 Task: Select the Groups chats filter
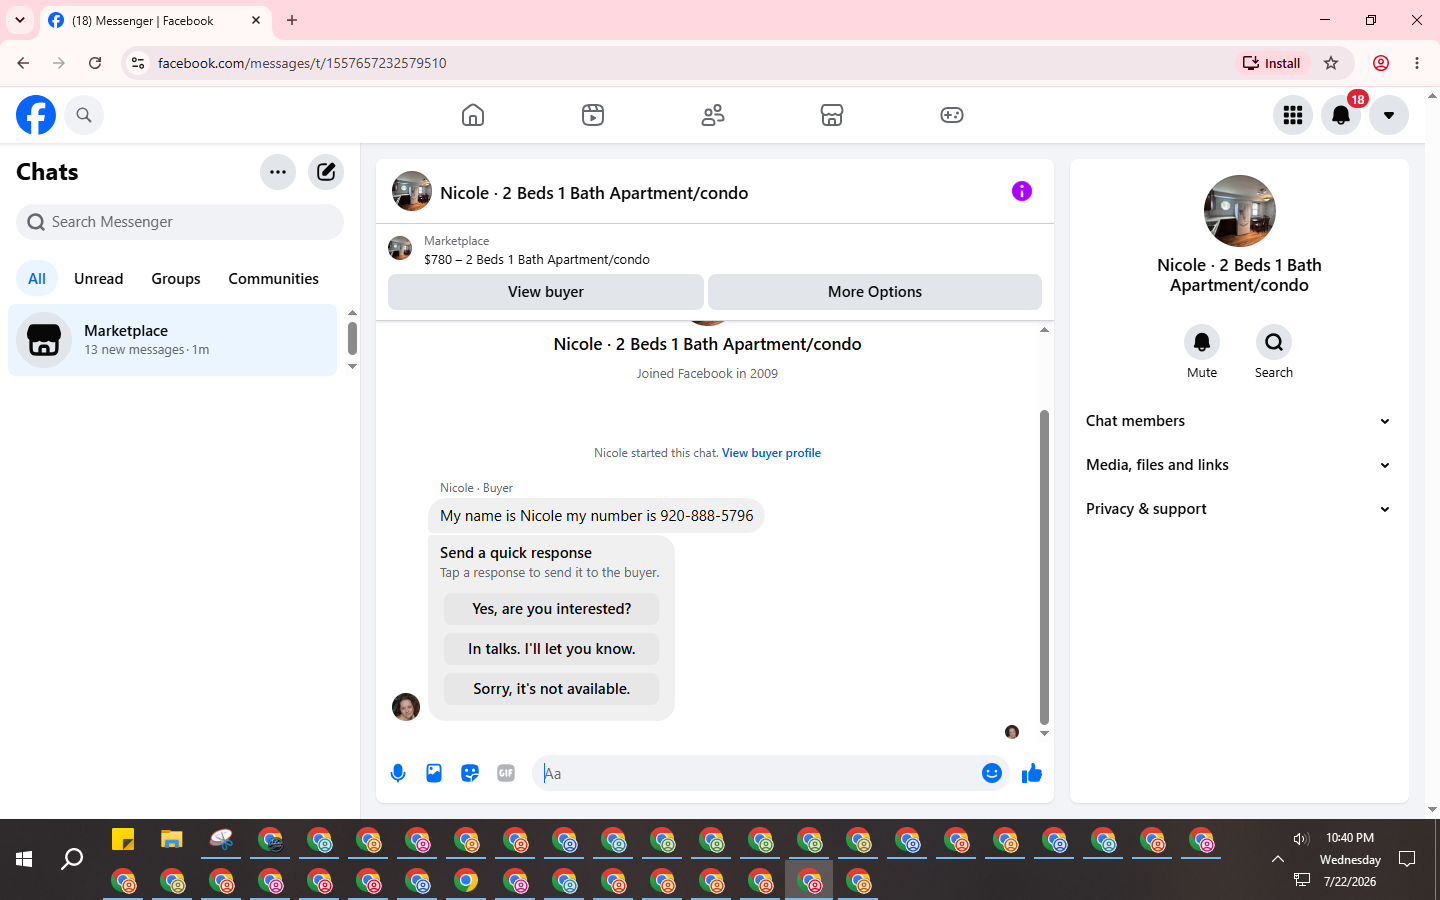coord(176,279)
